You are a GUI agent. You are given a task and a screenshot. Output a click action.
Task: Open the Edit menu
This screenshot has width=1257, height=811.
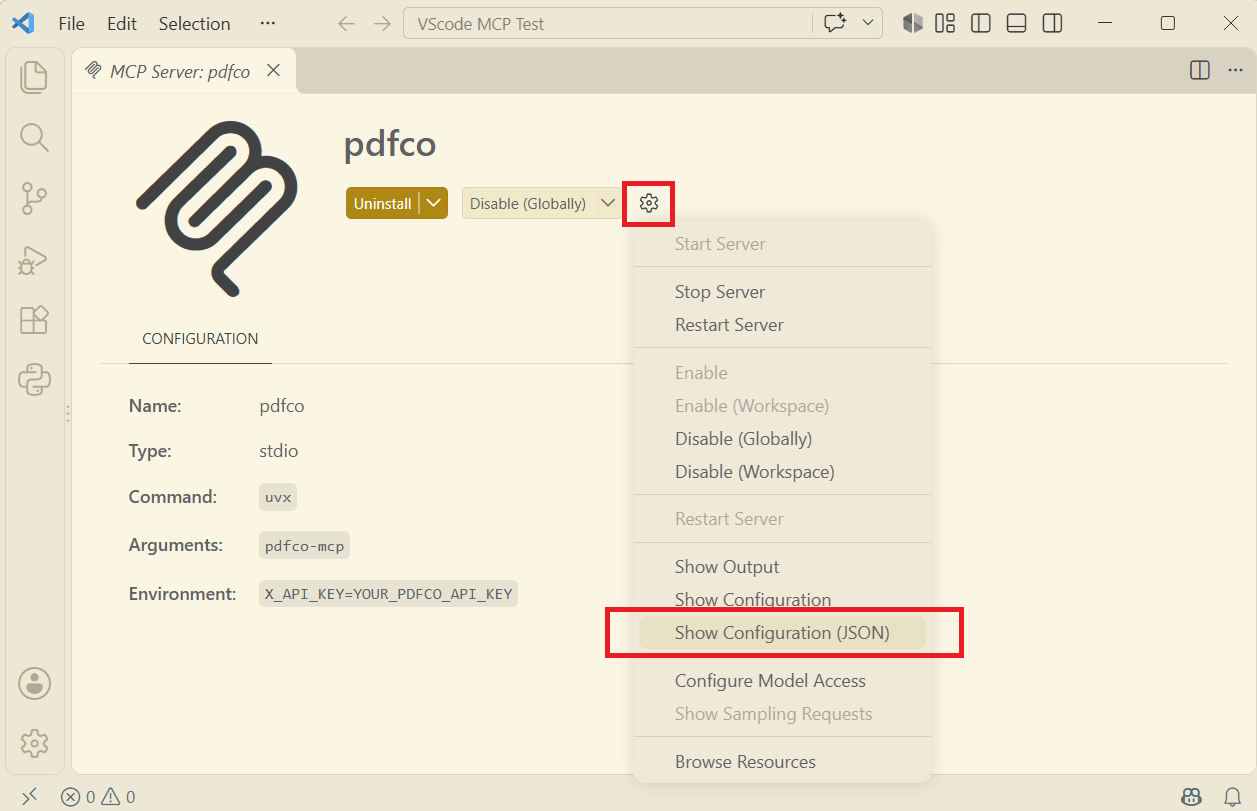pyautogui.click(x=122, y=23)
